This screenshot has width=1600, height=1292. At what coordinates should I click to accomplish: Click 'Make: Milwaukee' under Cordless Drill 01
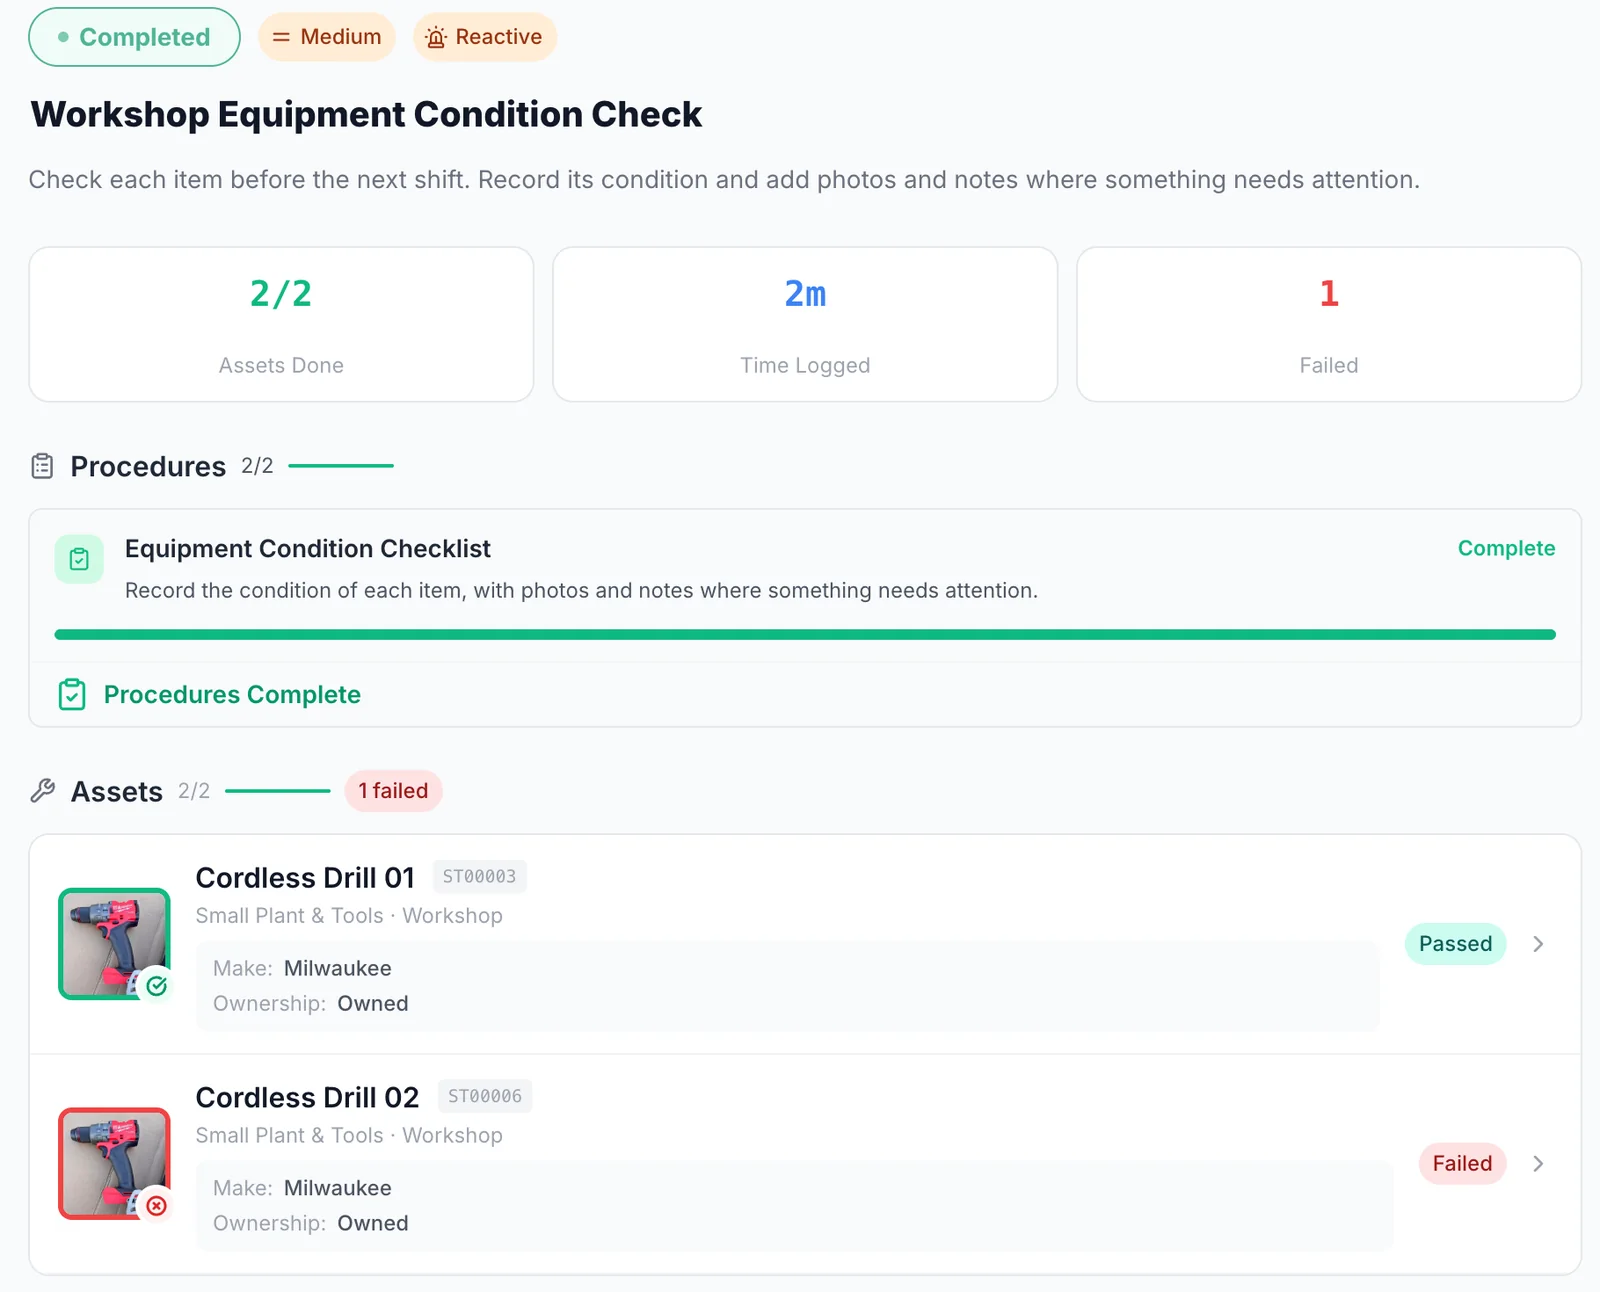(x=302, y=969)
